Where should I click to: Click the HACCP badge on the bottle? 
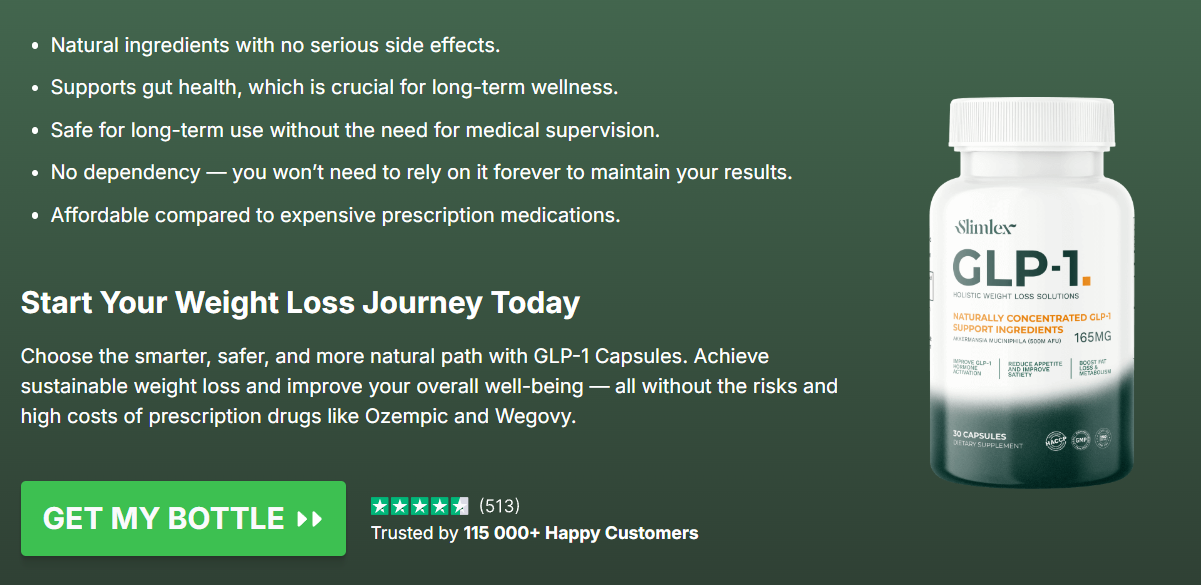pyautogui.click(x=1057, y=439)
